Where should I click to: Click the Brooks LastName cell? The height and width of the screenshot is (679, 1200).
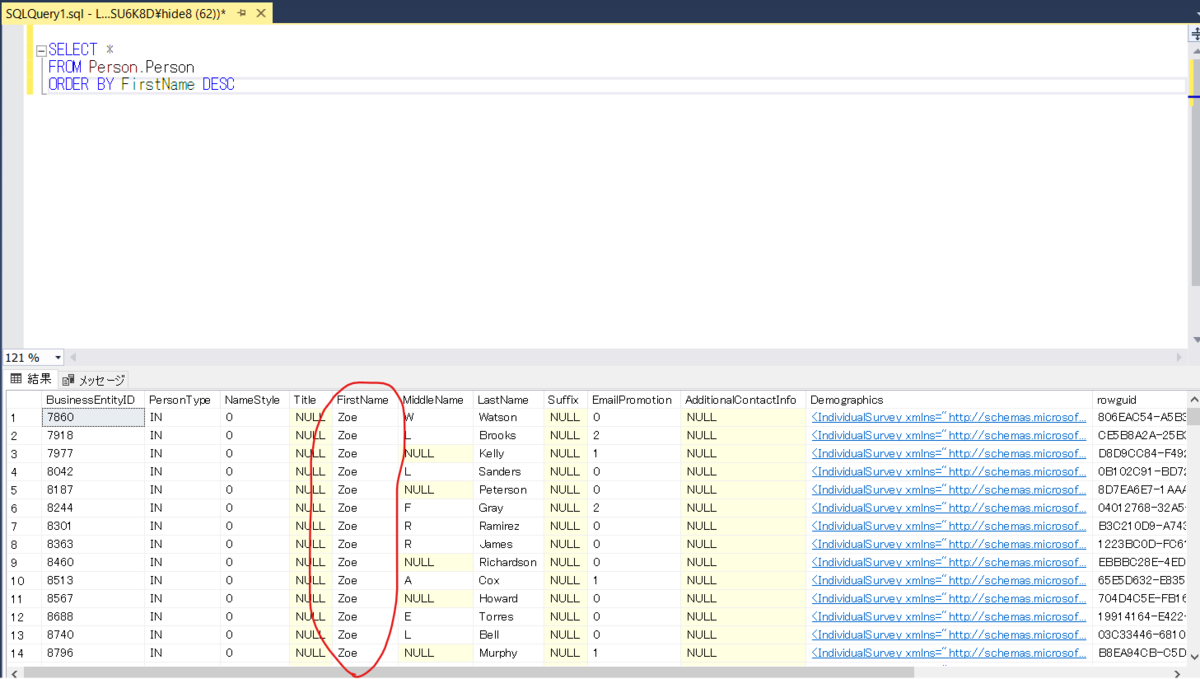click(509, 435)
